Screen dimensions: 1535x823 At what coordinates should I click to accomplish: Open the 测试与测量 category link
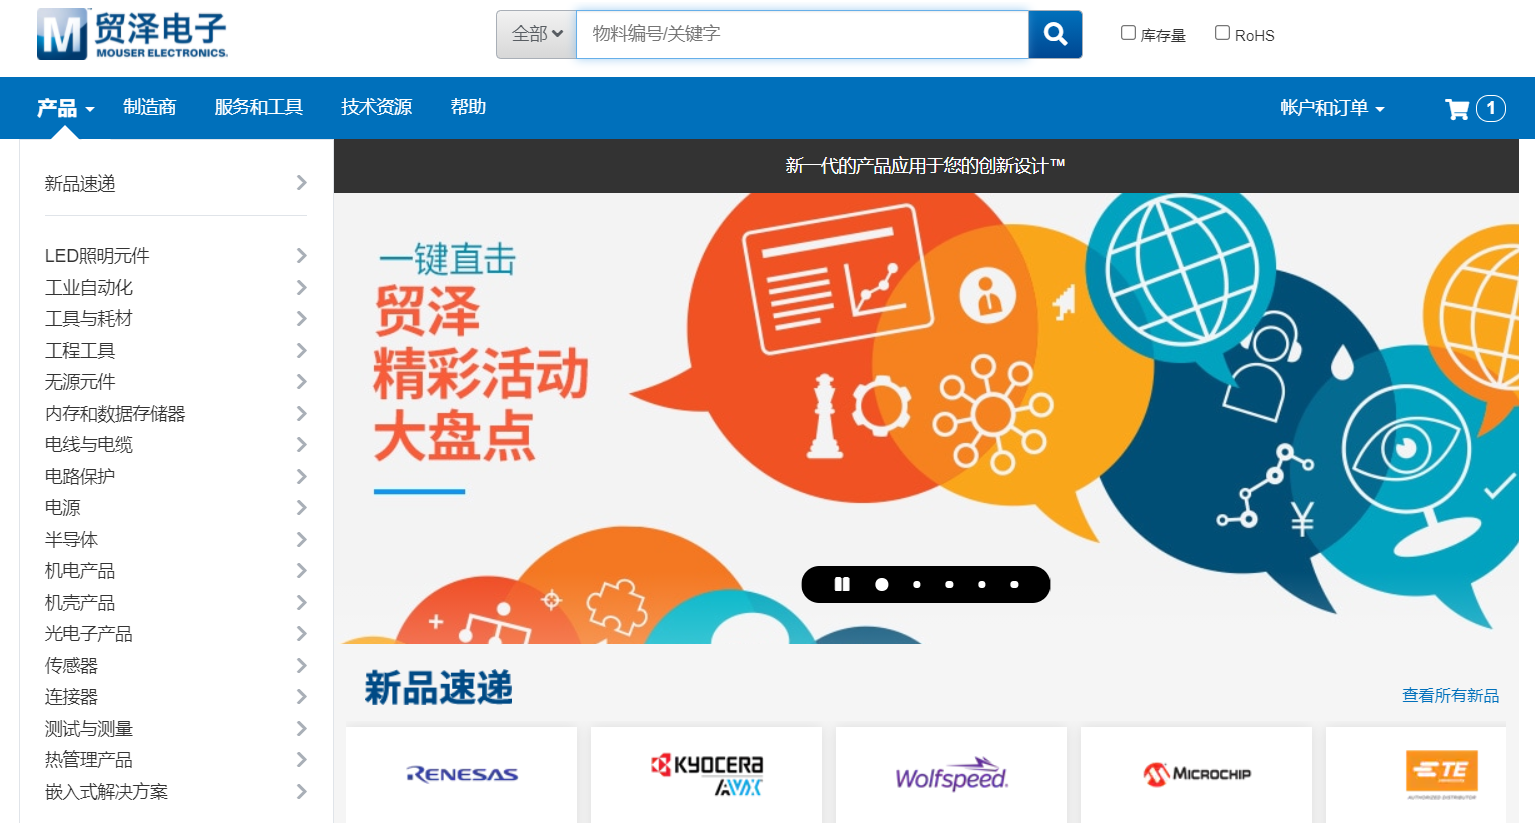(x=89, y=729)
